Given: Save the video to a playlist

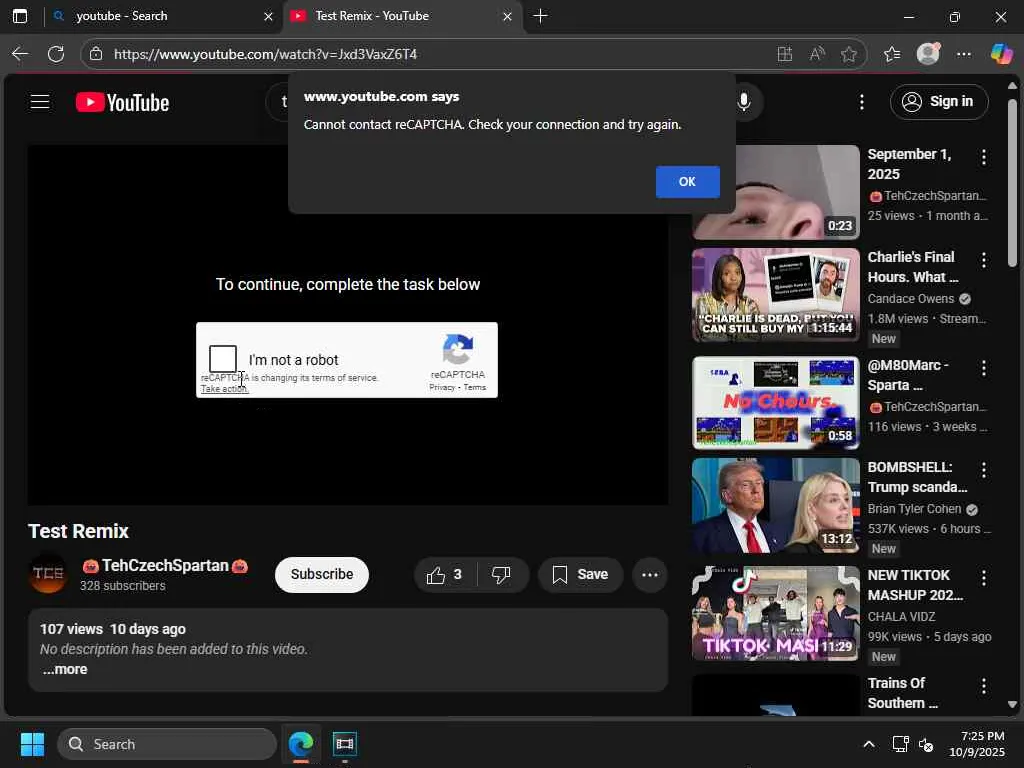Looking at the screenshot, I should click(x=580, y=575).
